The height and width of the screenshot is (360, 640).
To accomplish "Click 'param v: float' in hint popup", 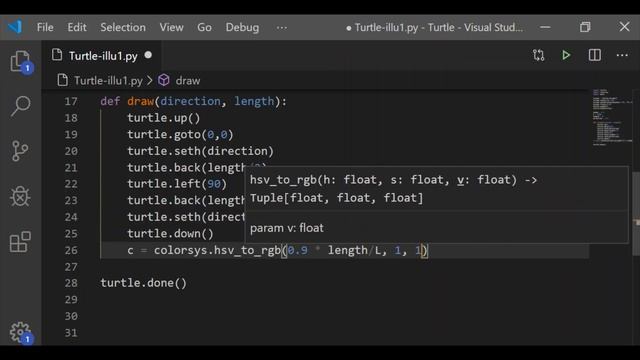I will pyautogui.click(x=287, y=228).
